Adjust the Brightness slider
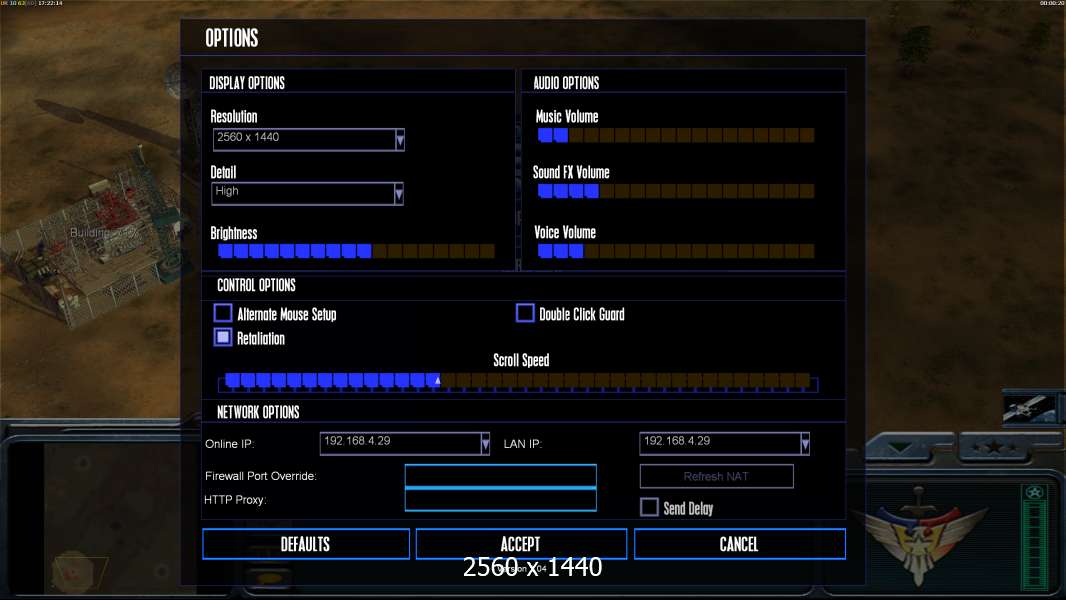1066x600 pixels. tap(356, 251)
